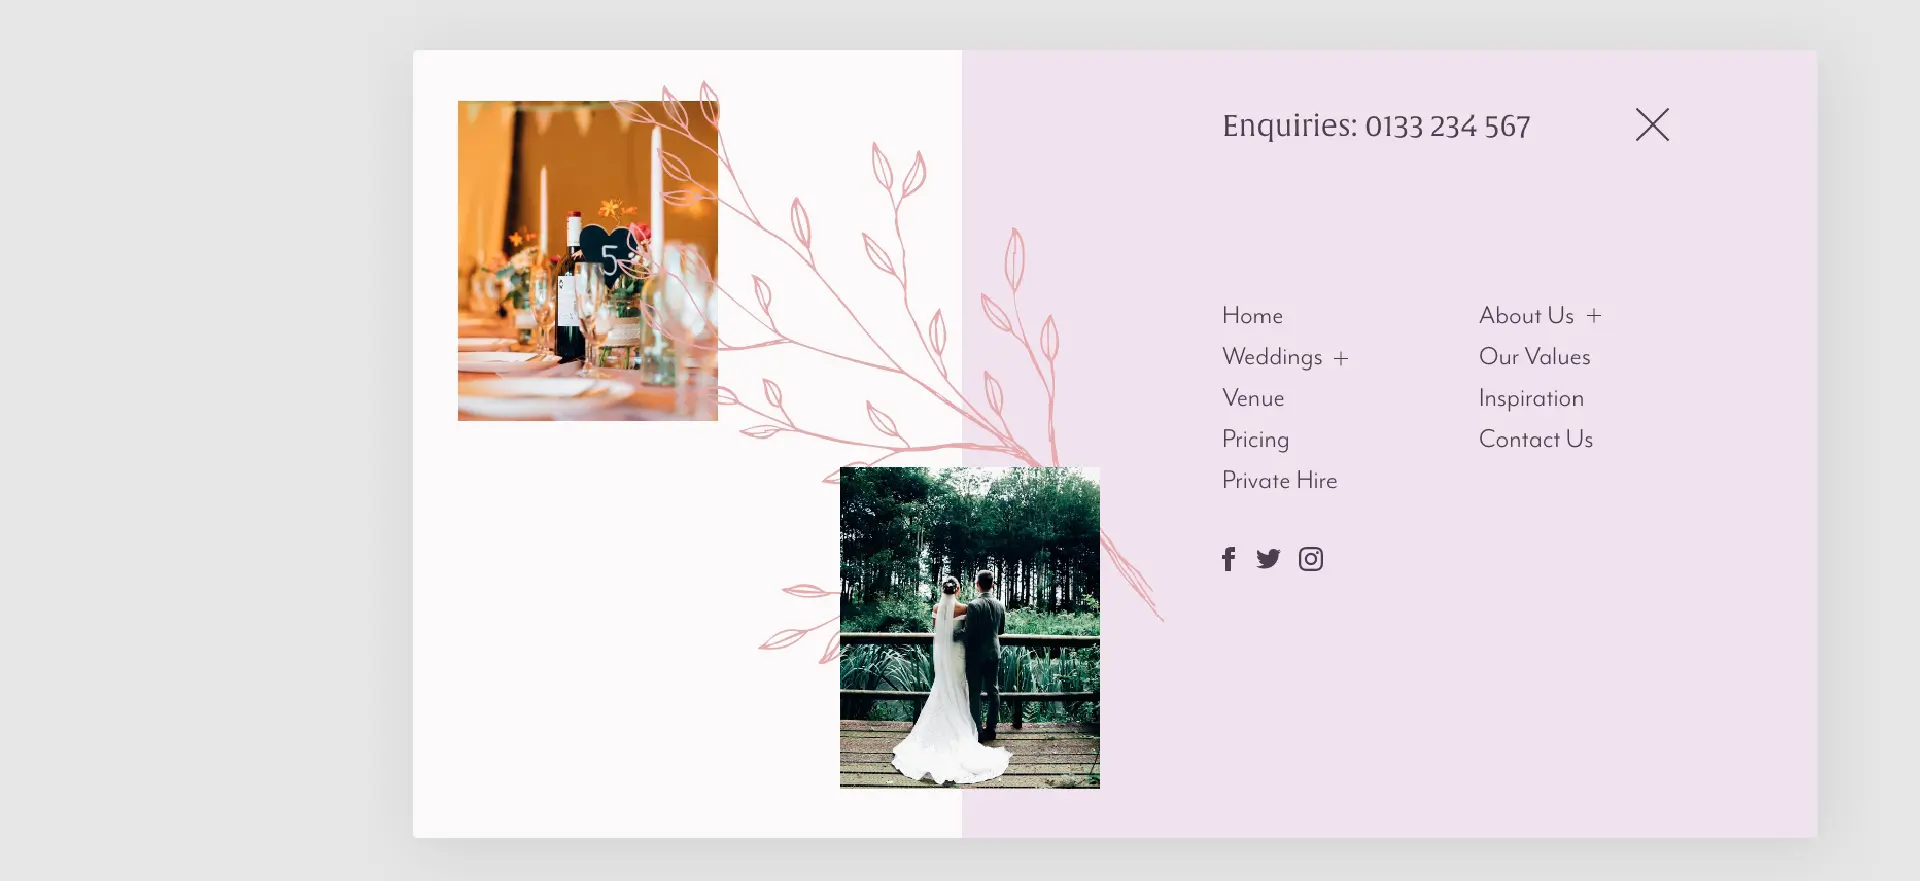The image size is (1920, 881).
Task: Close the navigation menu overlay
Action: (1652, 125)
